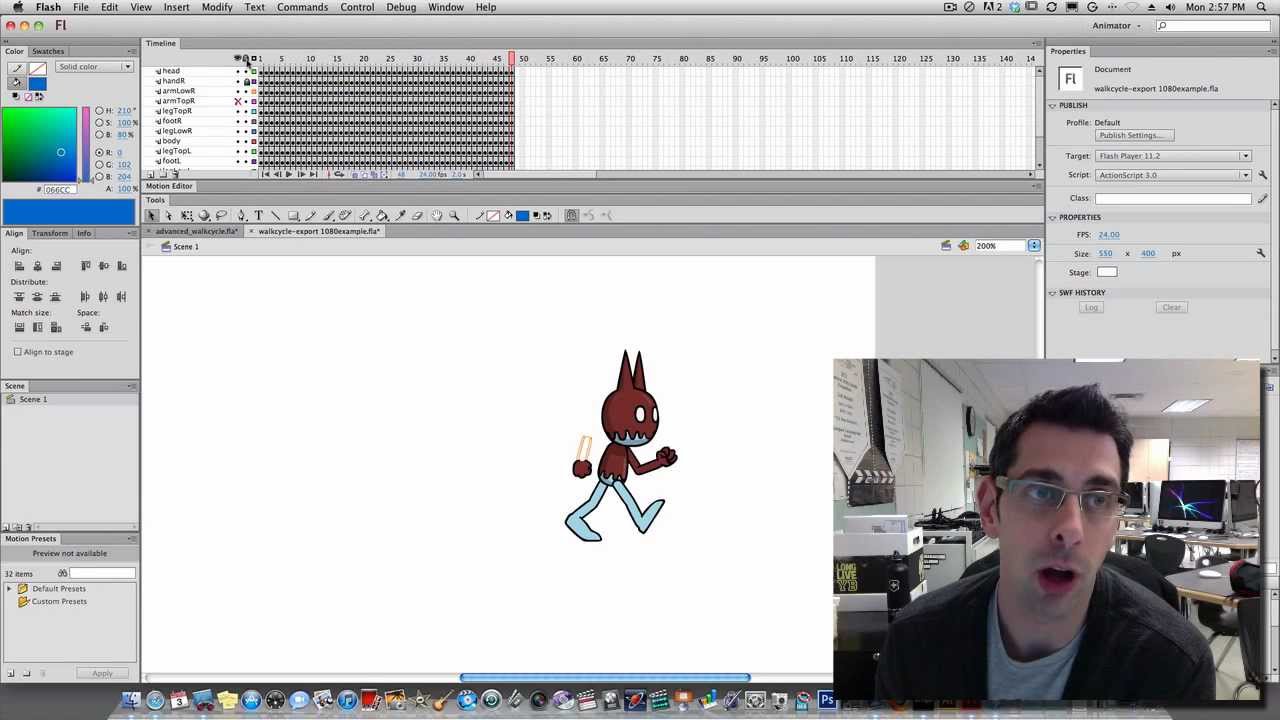The width and height of the screenshot is (1280, 720).
Task: Click inside the color gradient picker field
Action: click(40, 145)
